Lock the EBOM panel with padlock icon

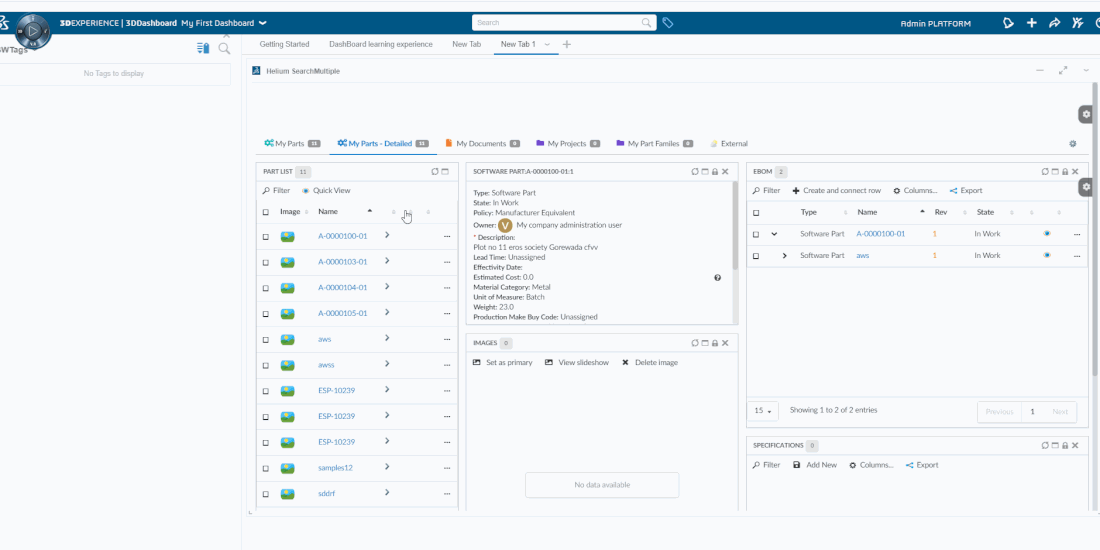coord(1064,172)
